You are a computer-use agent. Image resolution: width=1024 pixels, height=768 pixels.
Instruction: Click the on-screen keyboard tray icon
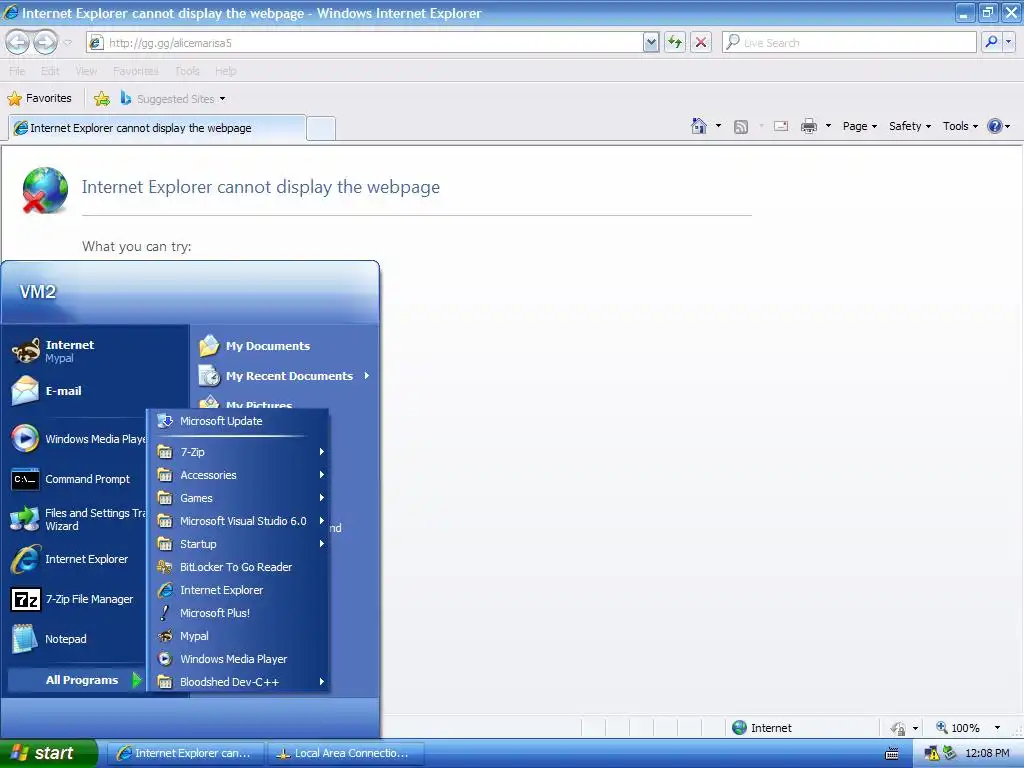pyautogui.click(x=891, y=754)
